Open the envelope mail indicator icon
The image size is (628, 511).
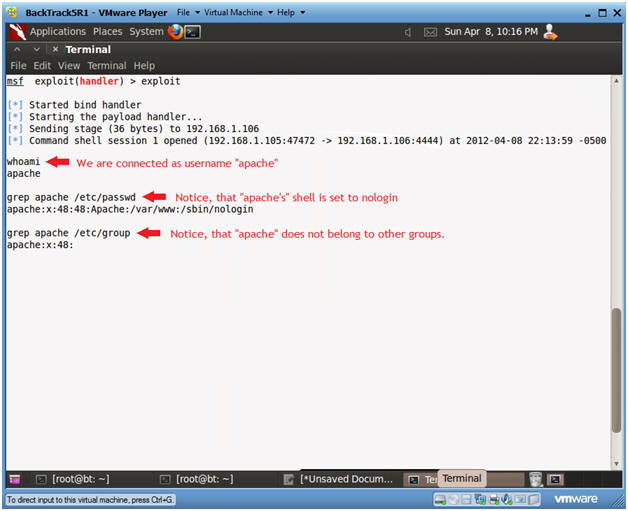430,32
